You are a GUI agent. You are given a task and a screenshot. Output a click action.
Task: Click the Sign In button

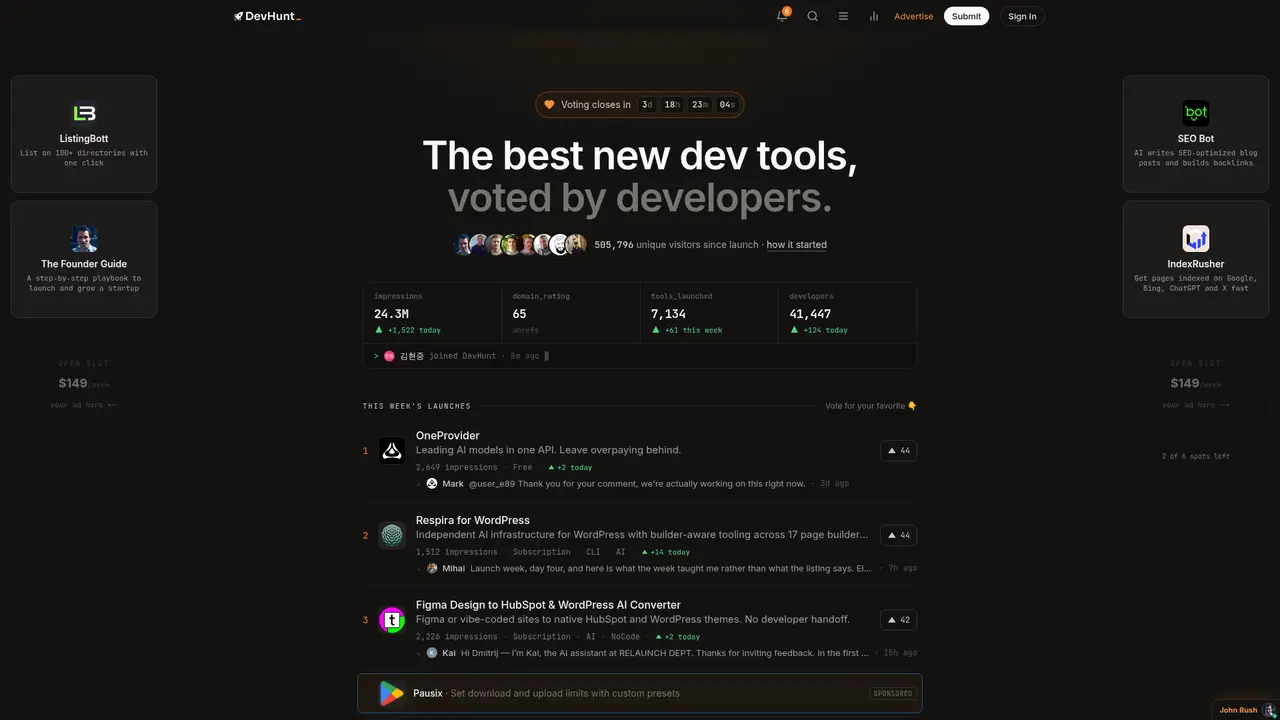tap(1022, 16)
